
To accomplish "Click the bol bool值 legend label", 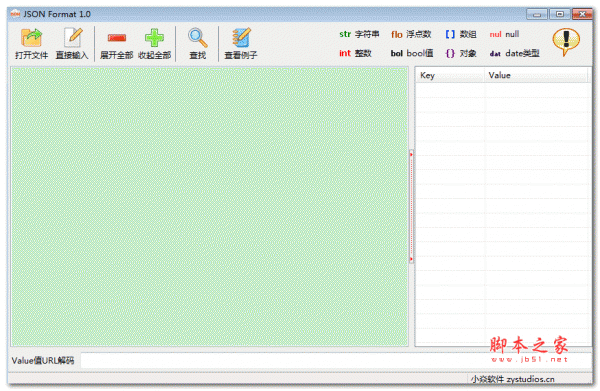I will click(412, 53).
